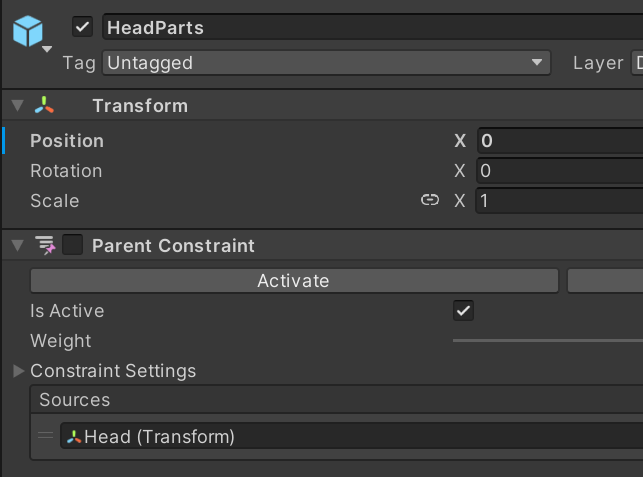Uncheck the Is Active checkbox
The width and height of the screenshot is (643, 477).
463,311
